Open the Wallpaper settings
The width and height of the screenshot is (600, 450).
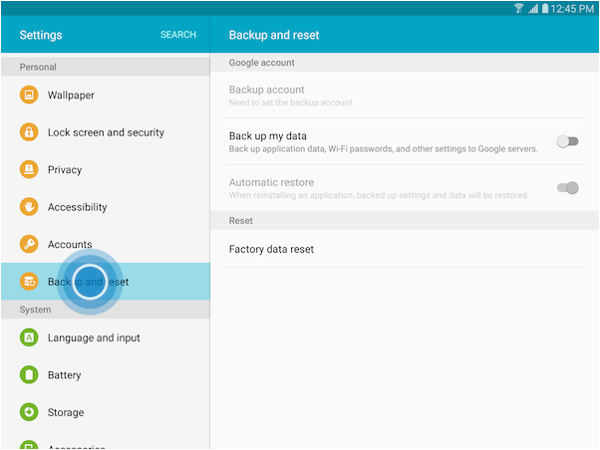(x=106, y=95)
